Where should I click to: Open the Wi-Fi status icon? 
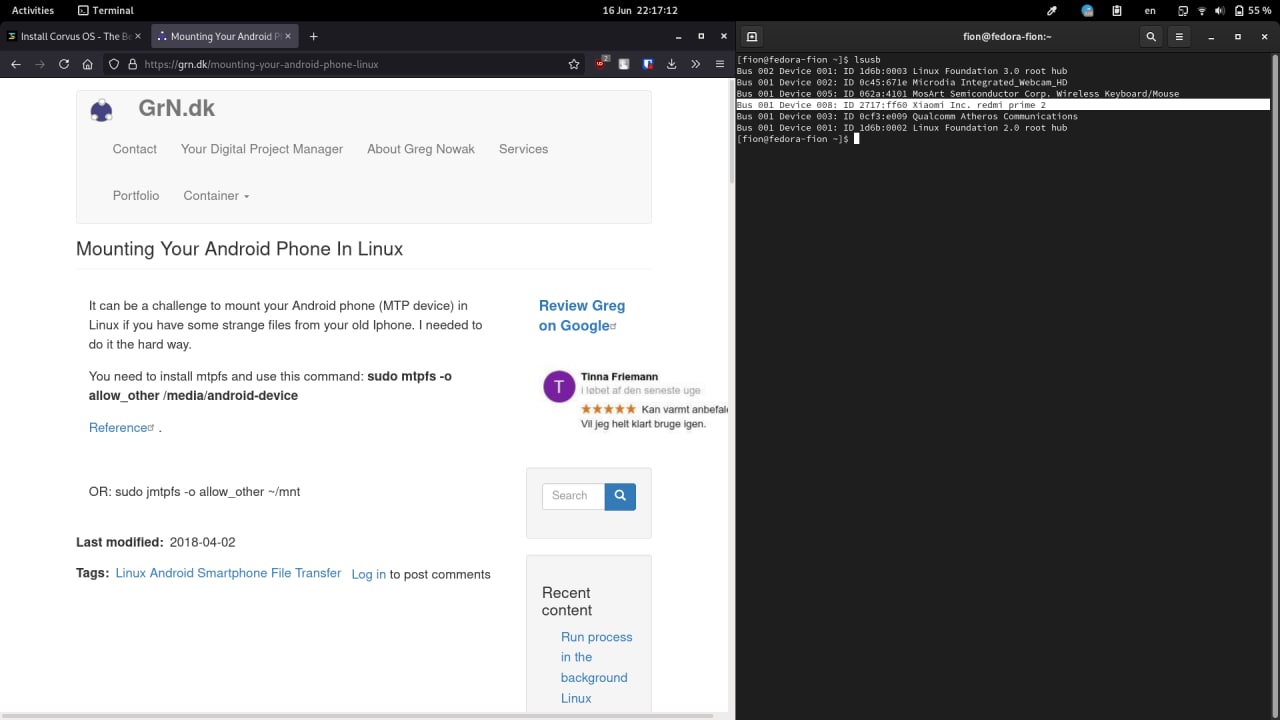coord(1202,10)
